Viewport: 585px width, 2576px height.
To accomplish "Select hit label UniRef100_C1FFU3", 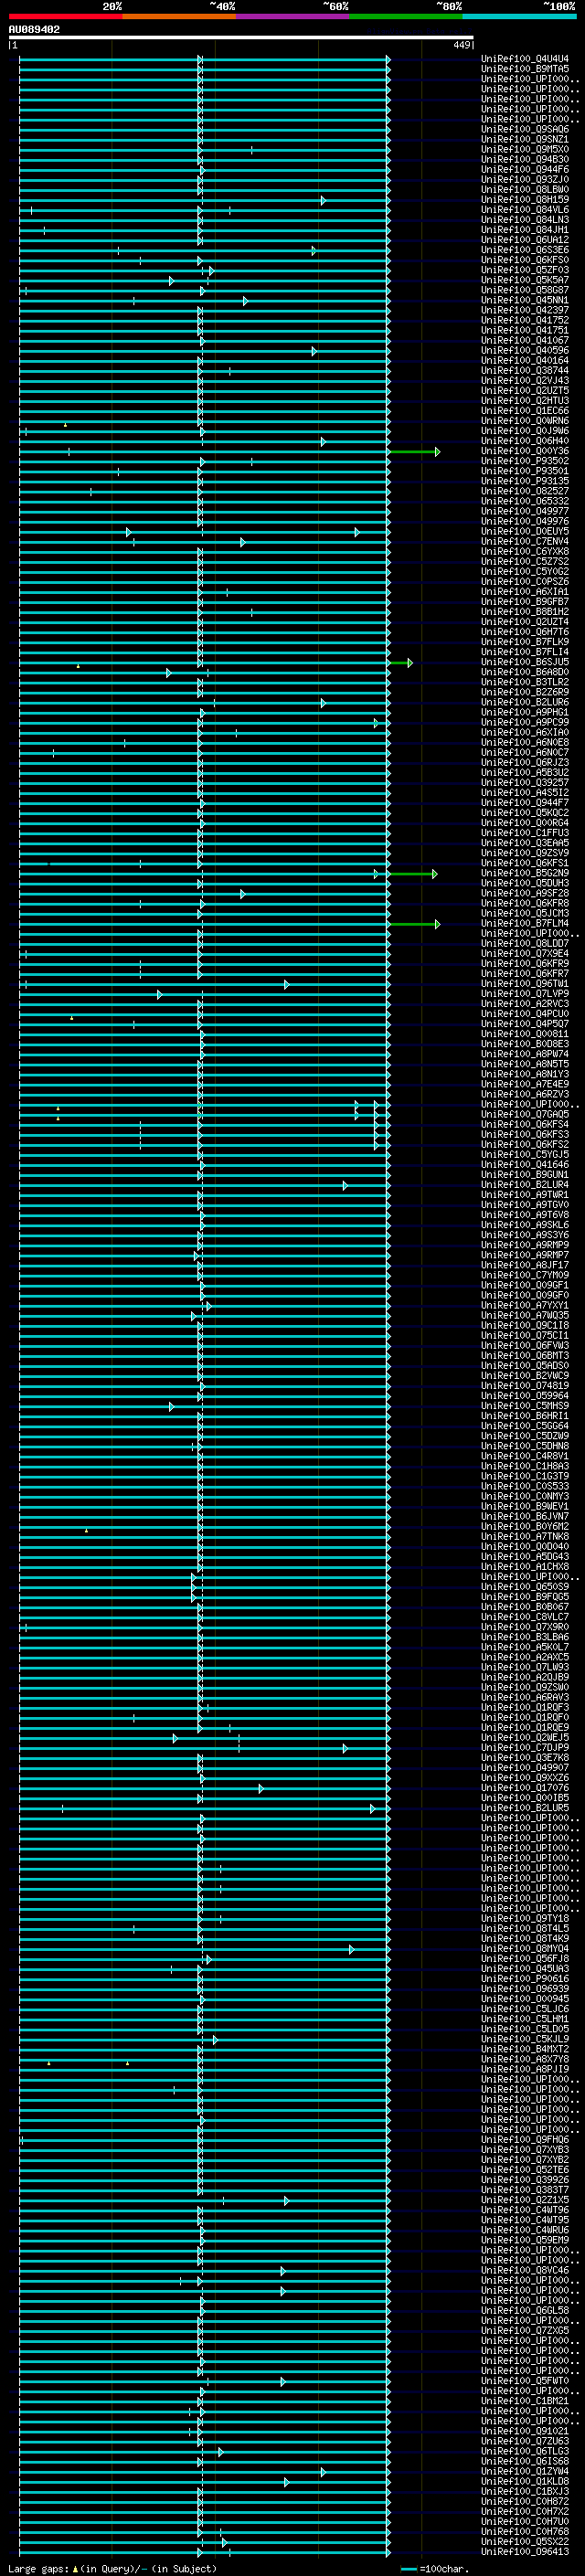I will [525, 833].
